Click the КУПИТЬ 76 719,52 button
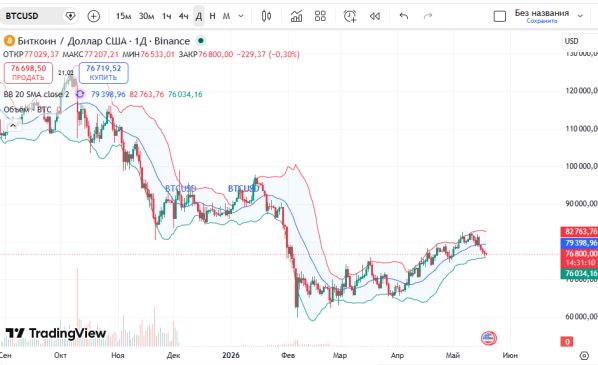The width and height of the screenshot is (598, 365). pos(103,72)
